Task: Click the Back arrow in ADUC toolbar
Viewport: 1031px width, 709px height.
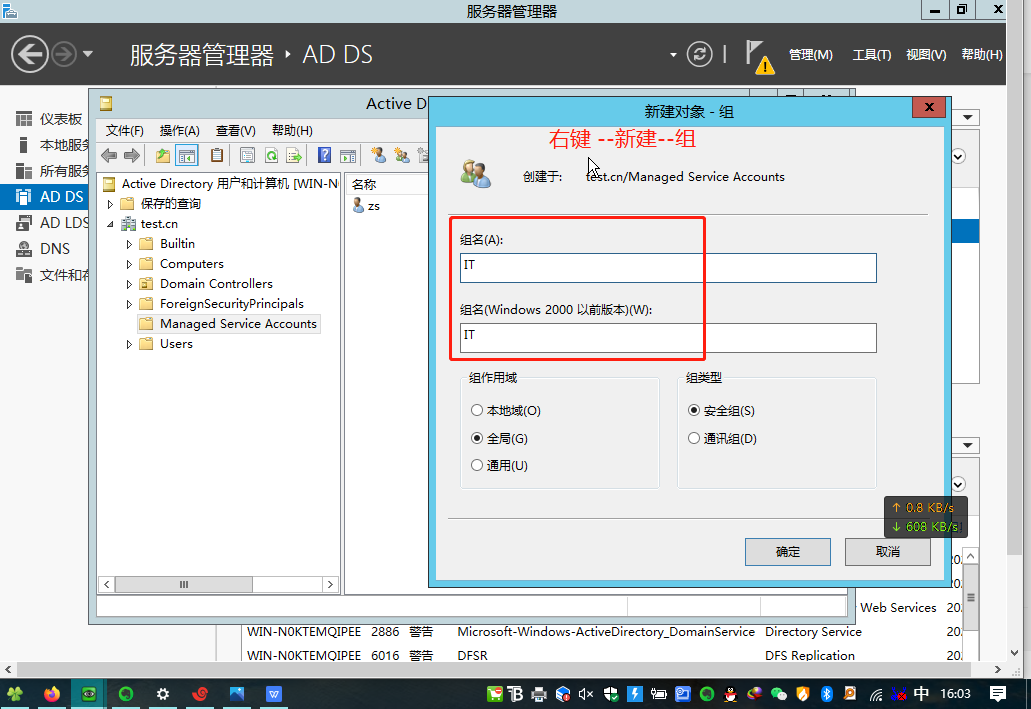Action: [109, 156]
